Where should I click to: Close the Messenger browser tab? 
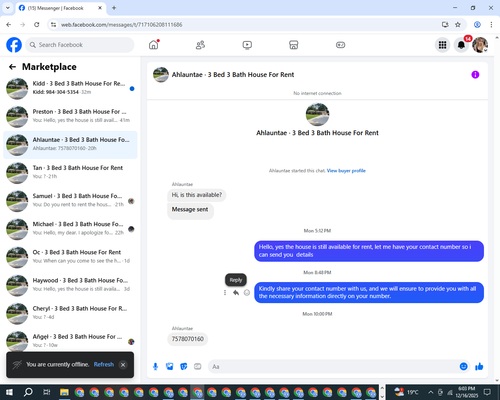point(100,8)
